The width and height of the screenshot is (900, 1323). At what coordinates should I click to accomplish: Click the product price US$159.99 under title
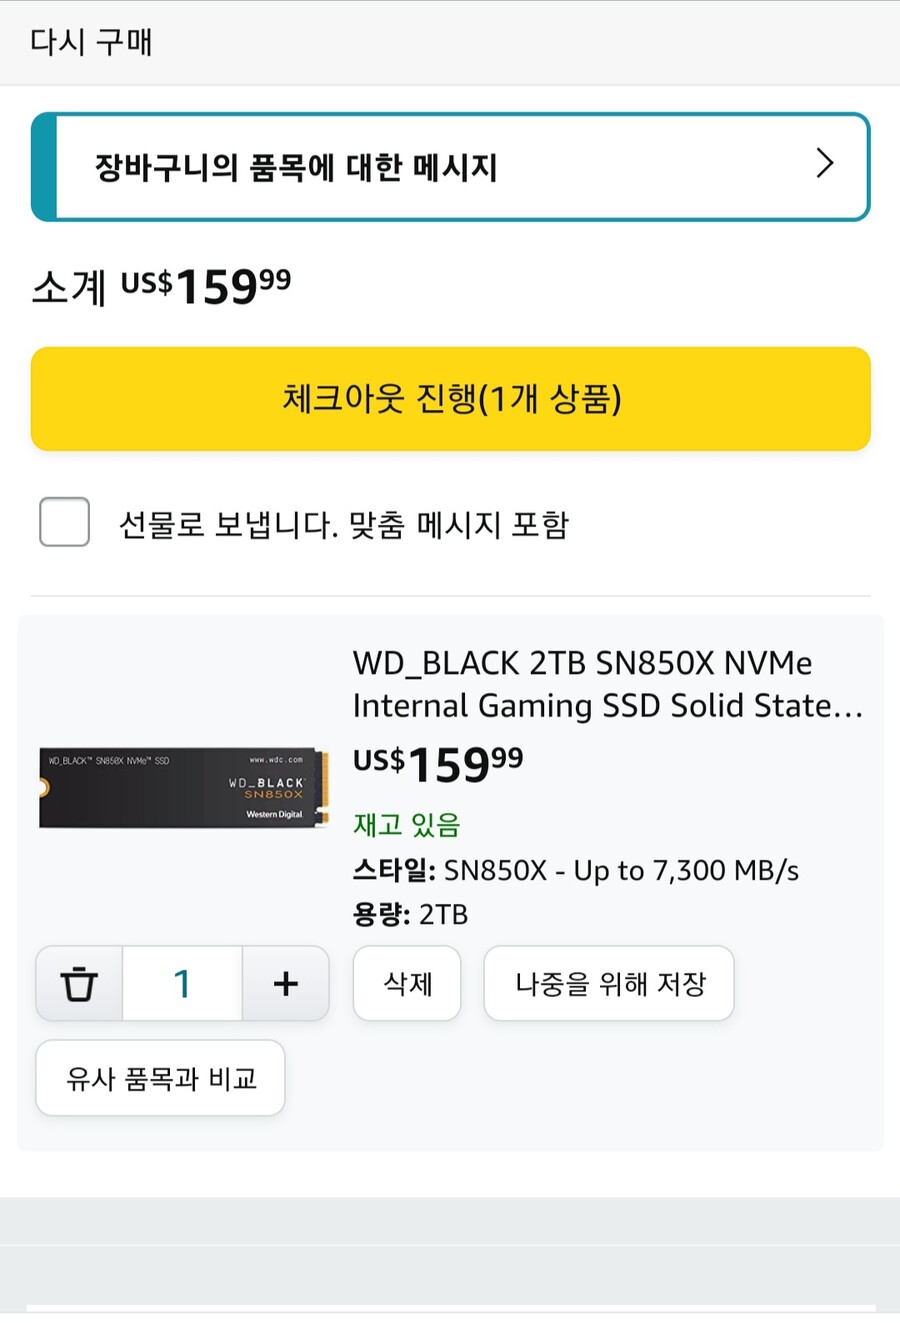tap(437, 765)
